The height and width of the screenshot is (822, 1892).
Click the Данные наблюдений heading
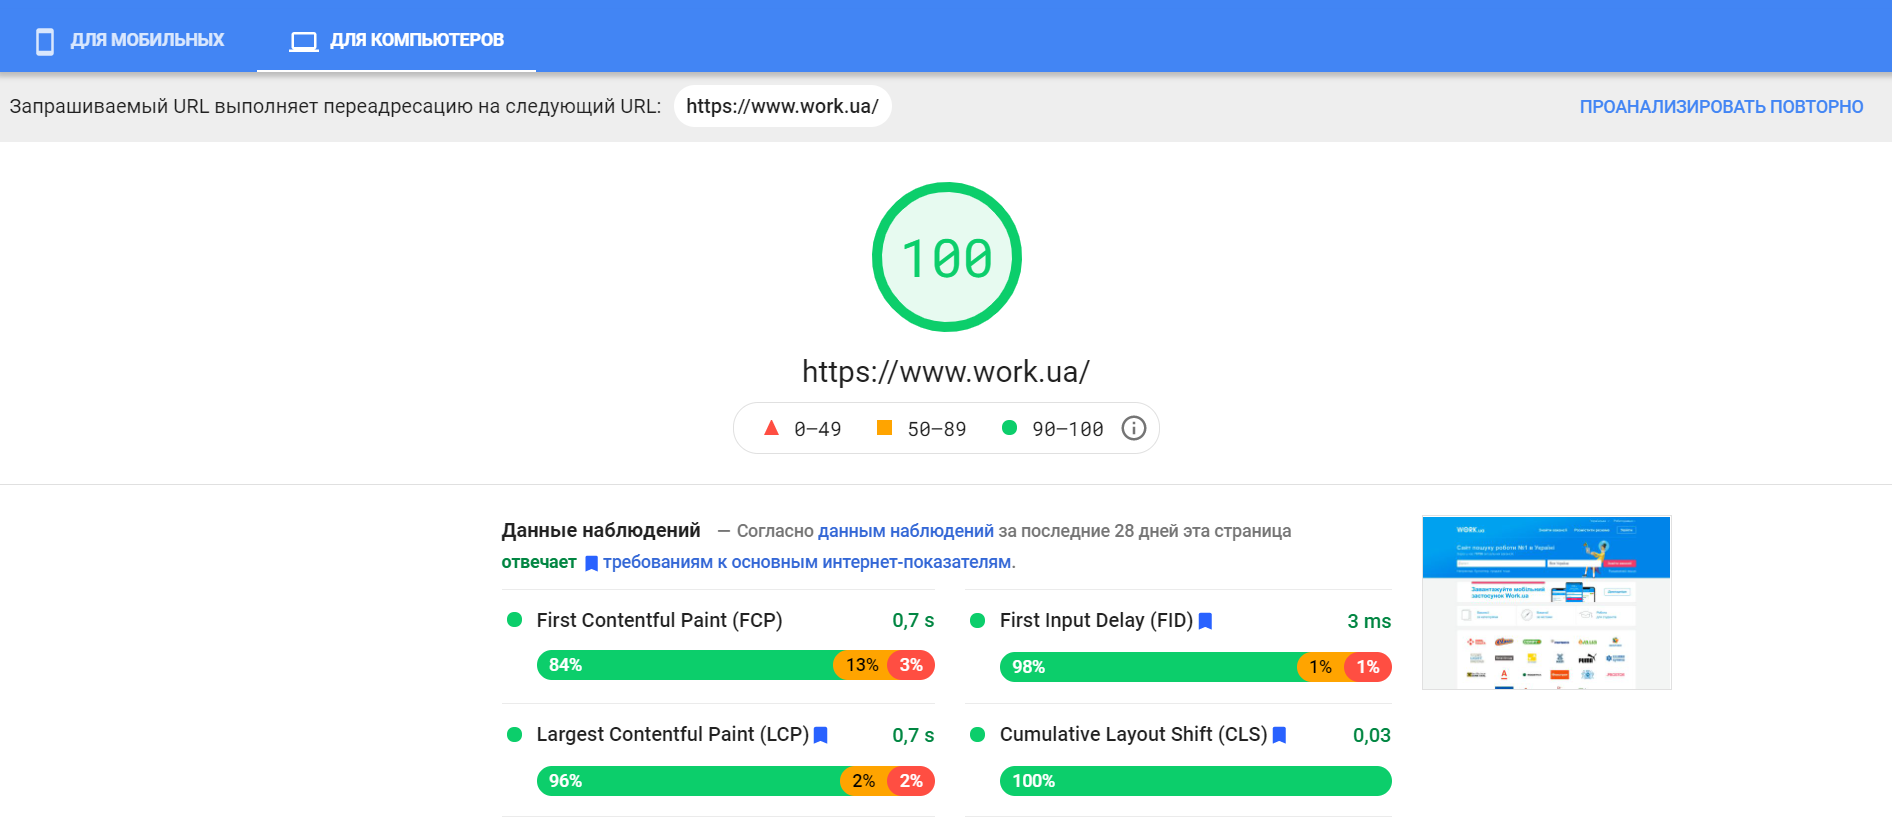601,530
